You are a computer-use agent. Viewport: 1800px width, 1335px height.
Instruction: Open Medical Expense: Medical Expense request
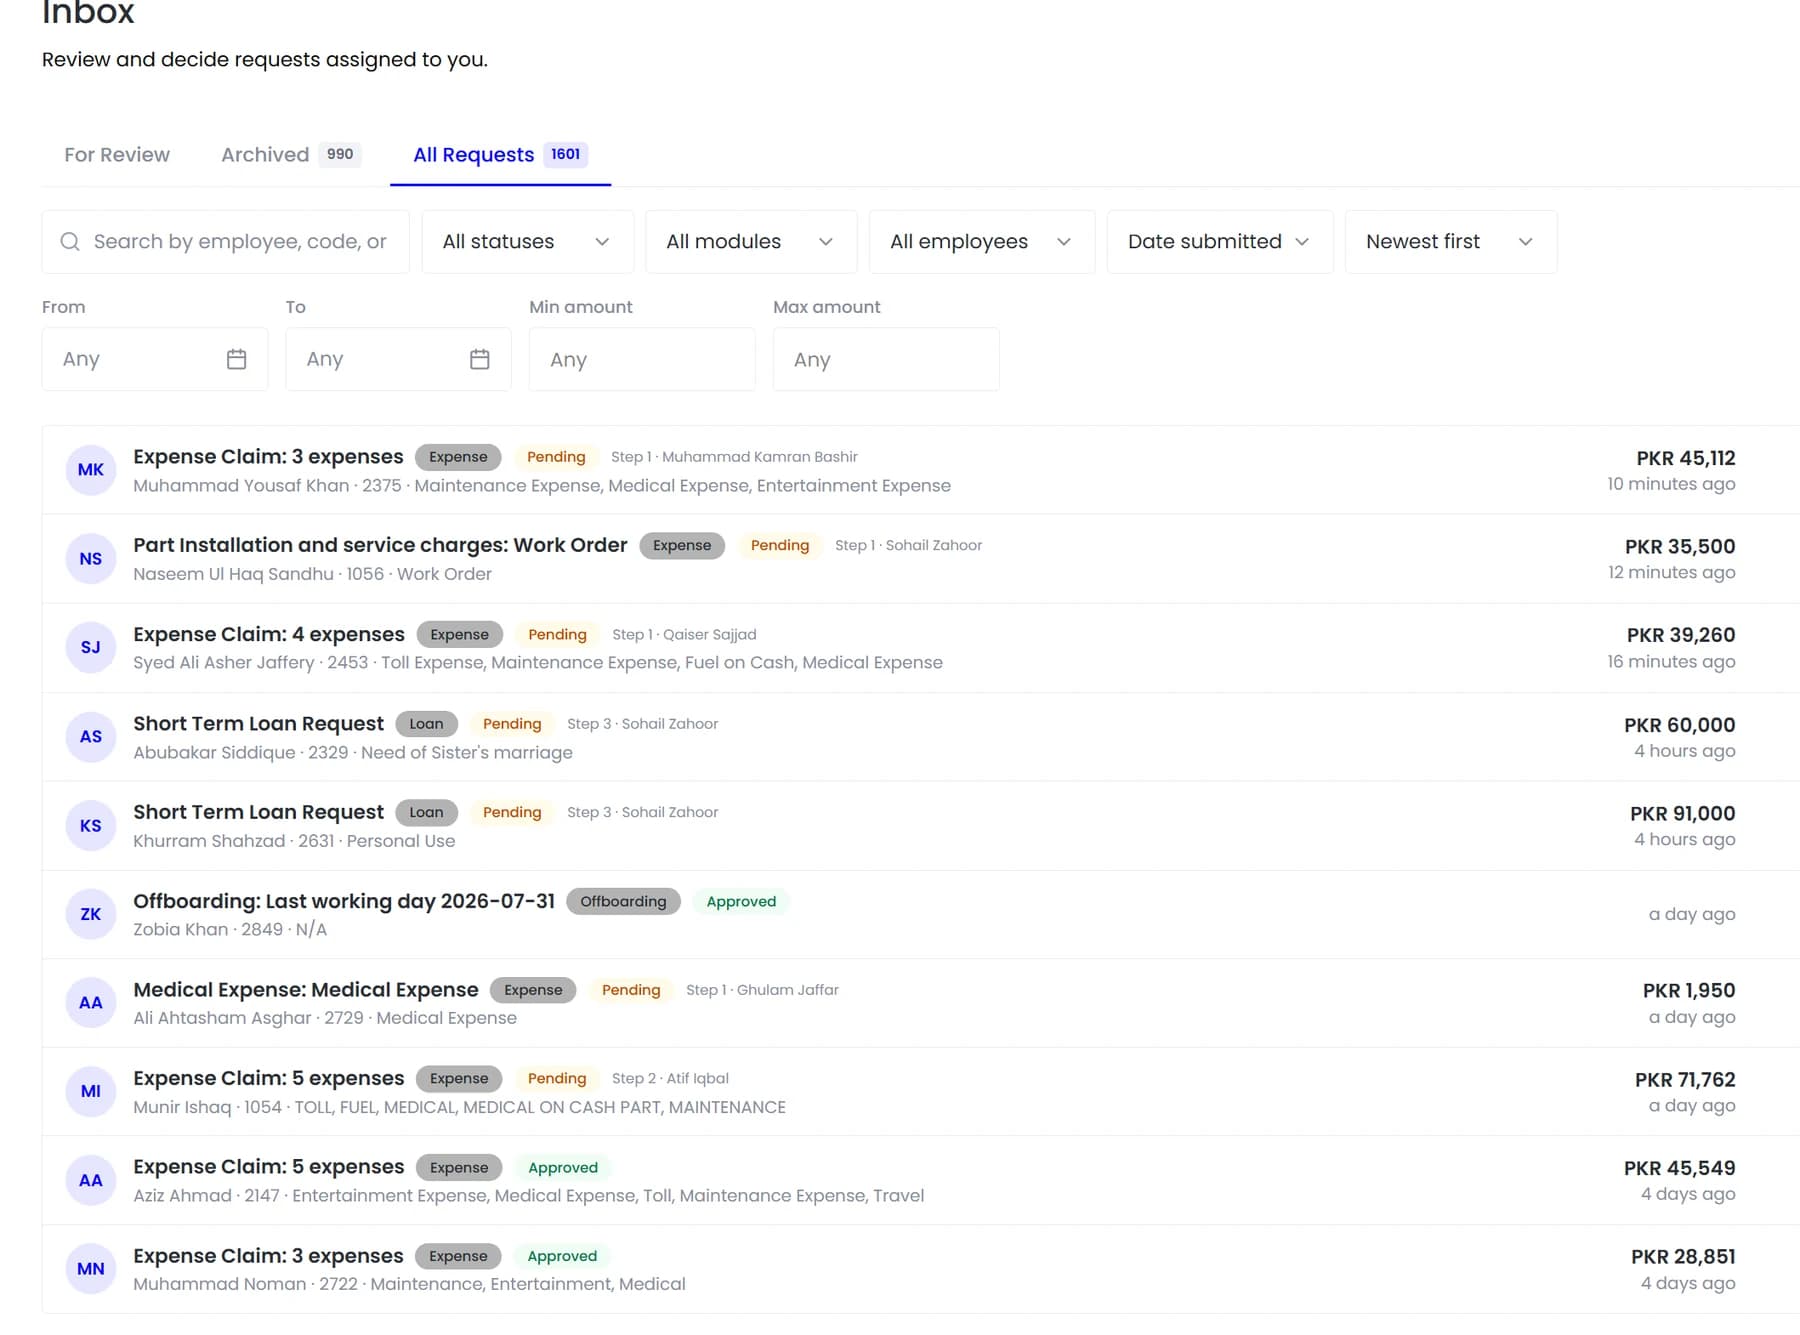(x=306, y=990)
